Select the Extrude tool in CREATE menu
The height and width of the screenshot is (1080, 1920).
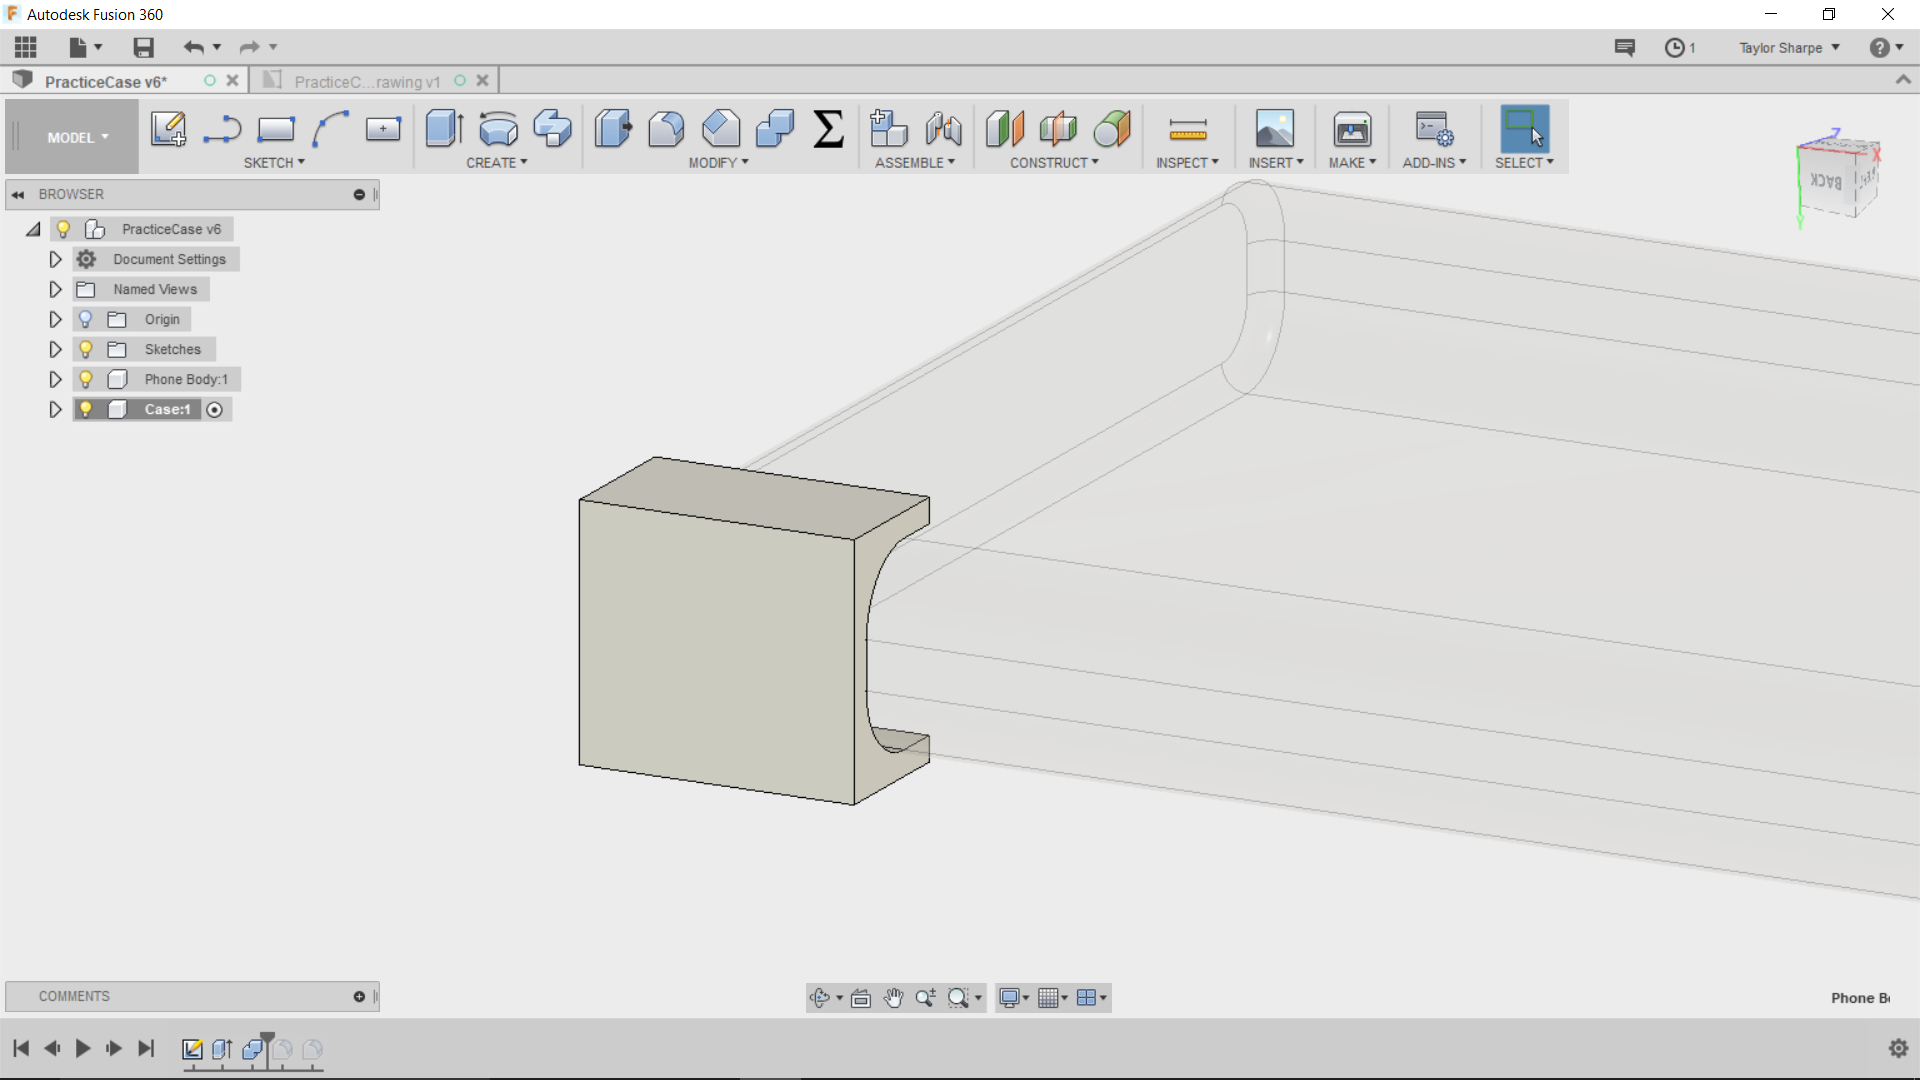pos(444,128)
